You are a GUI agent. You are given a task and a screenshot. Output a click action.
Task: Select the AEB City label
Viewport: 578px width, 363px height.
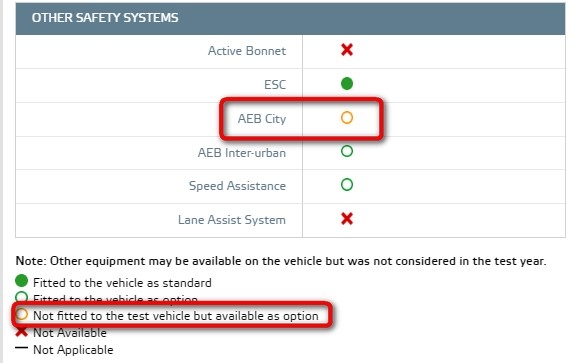point(262,119)
